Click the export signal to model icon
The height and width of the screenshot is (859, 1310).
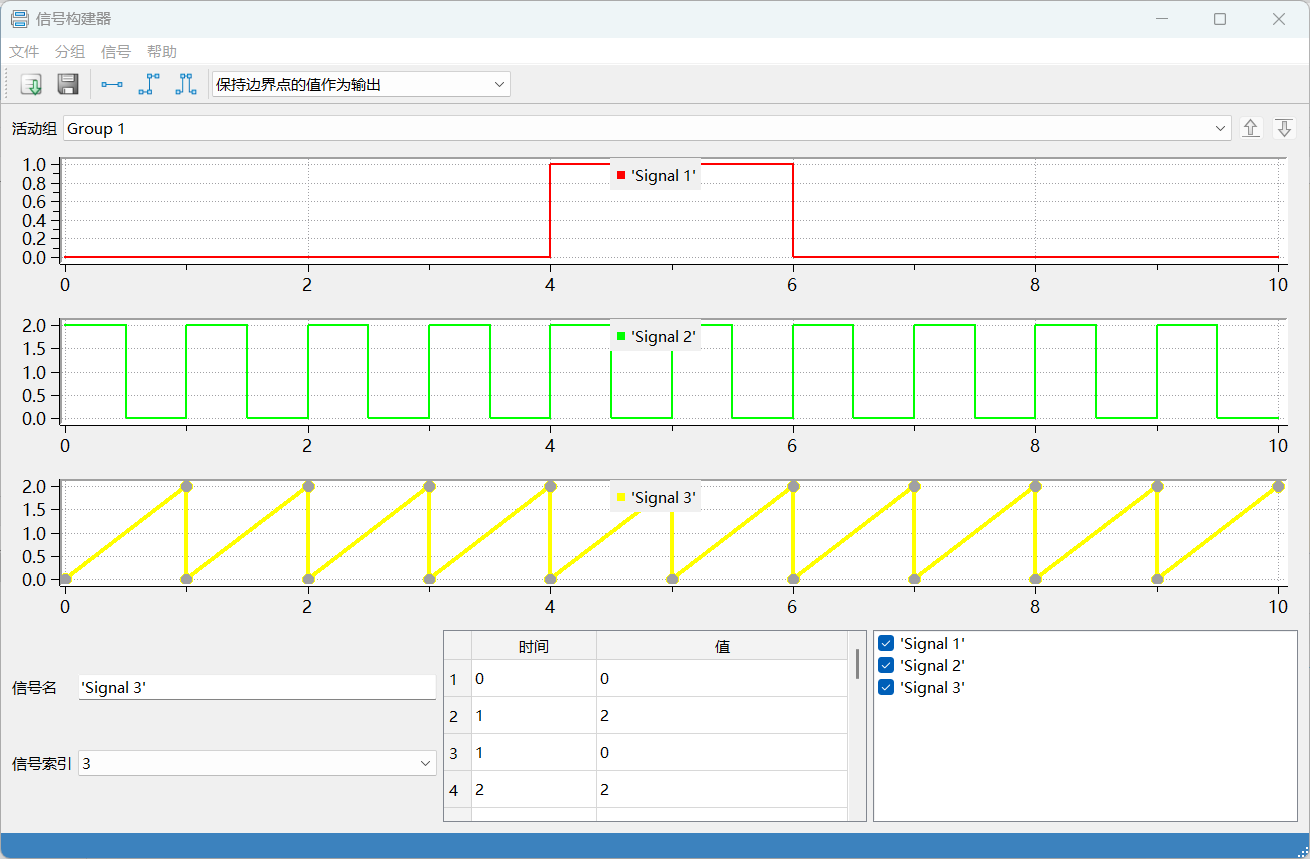pos(30,84)
